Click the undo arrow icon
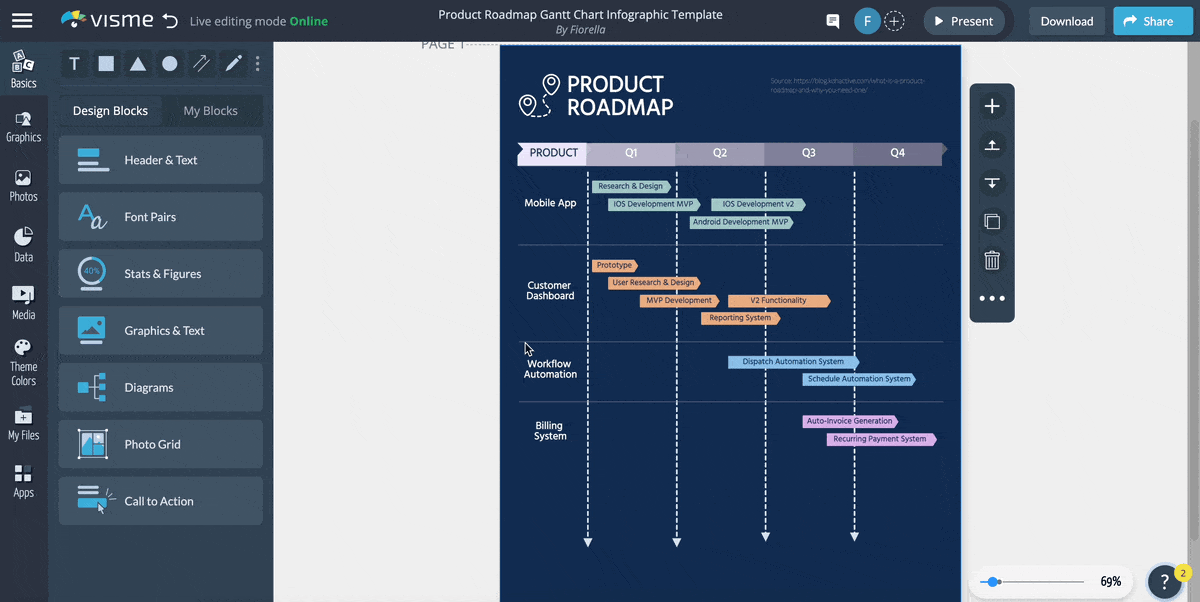Image resolution: width=1200 pixels, height=602 pixels. click(x=170, y=21)
